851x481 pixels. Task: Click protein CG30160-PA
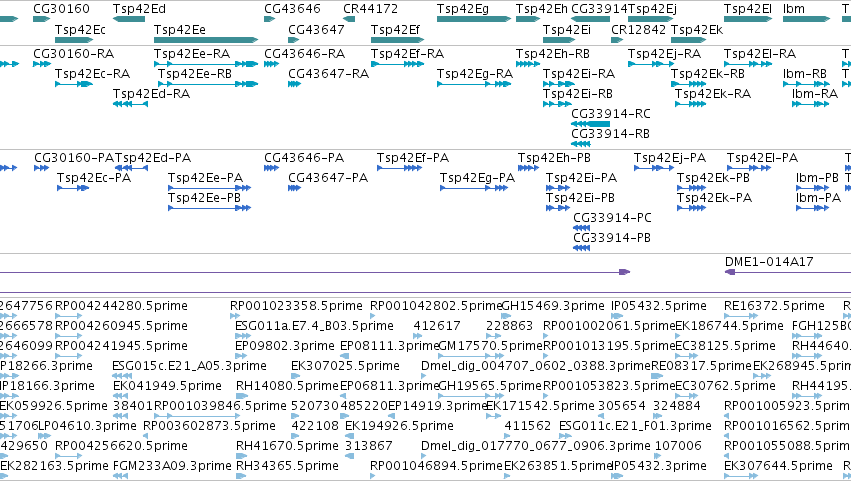pos(74,158)
